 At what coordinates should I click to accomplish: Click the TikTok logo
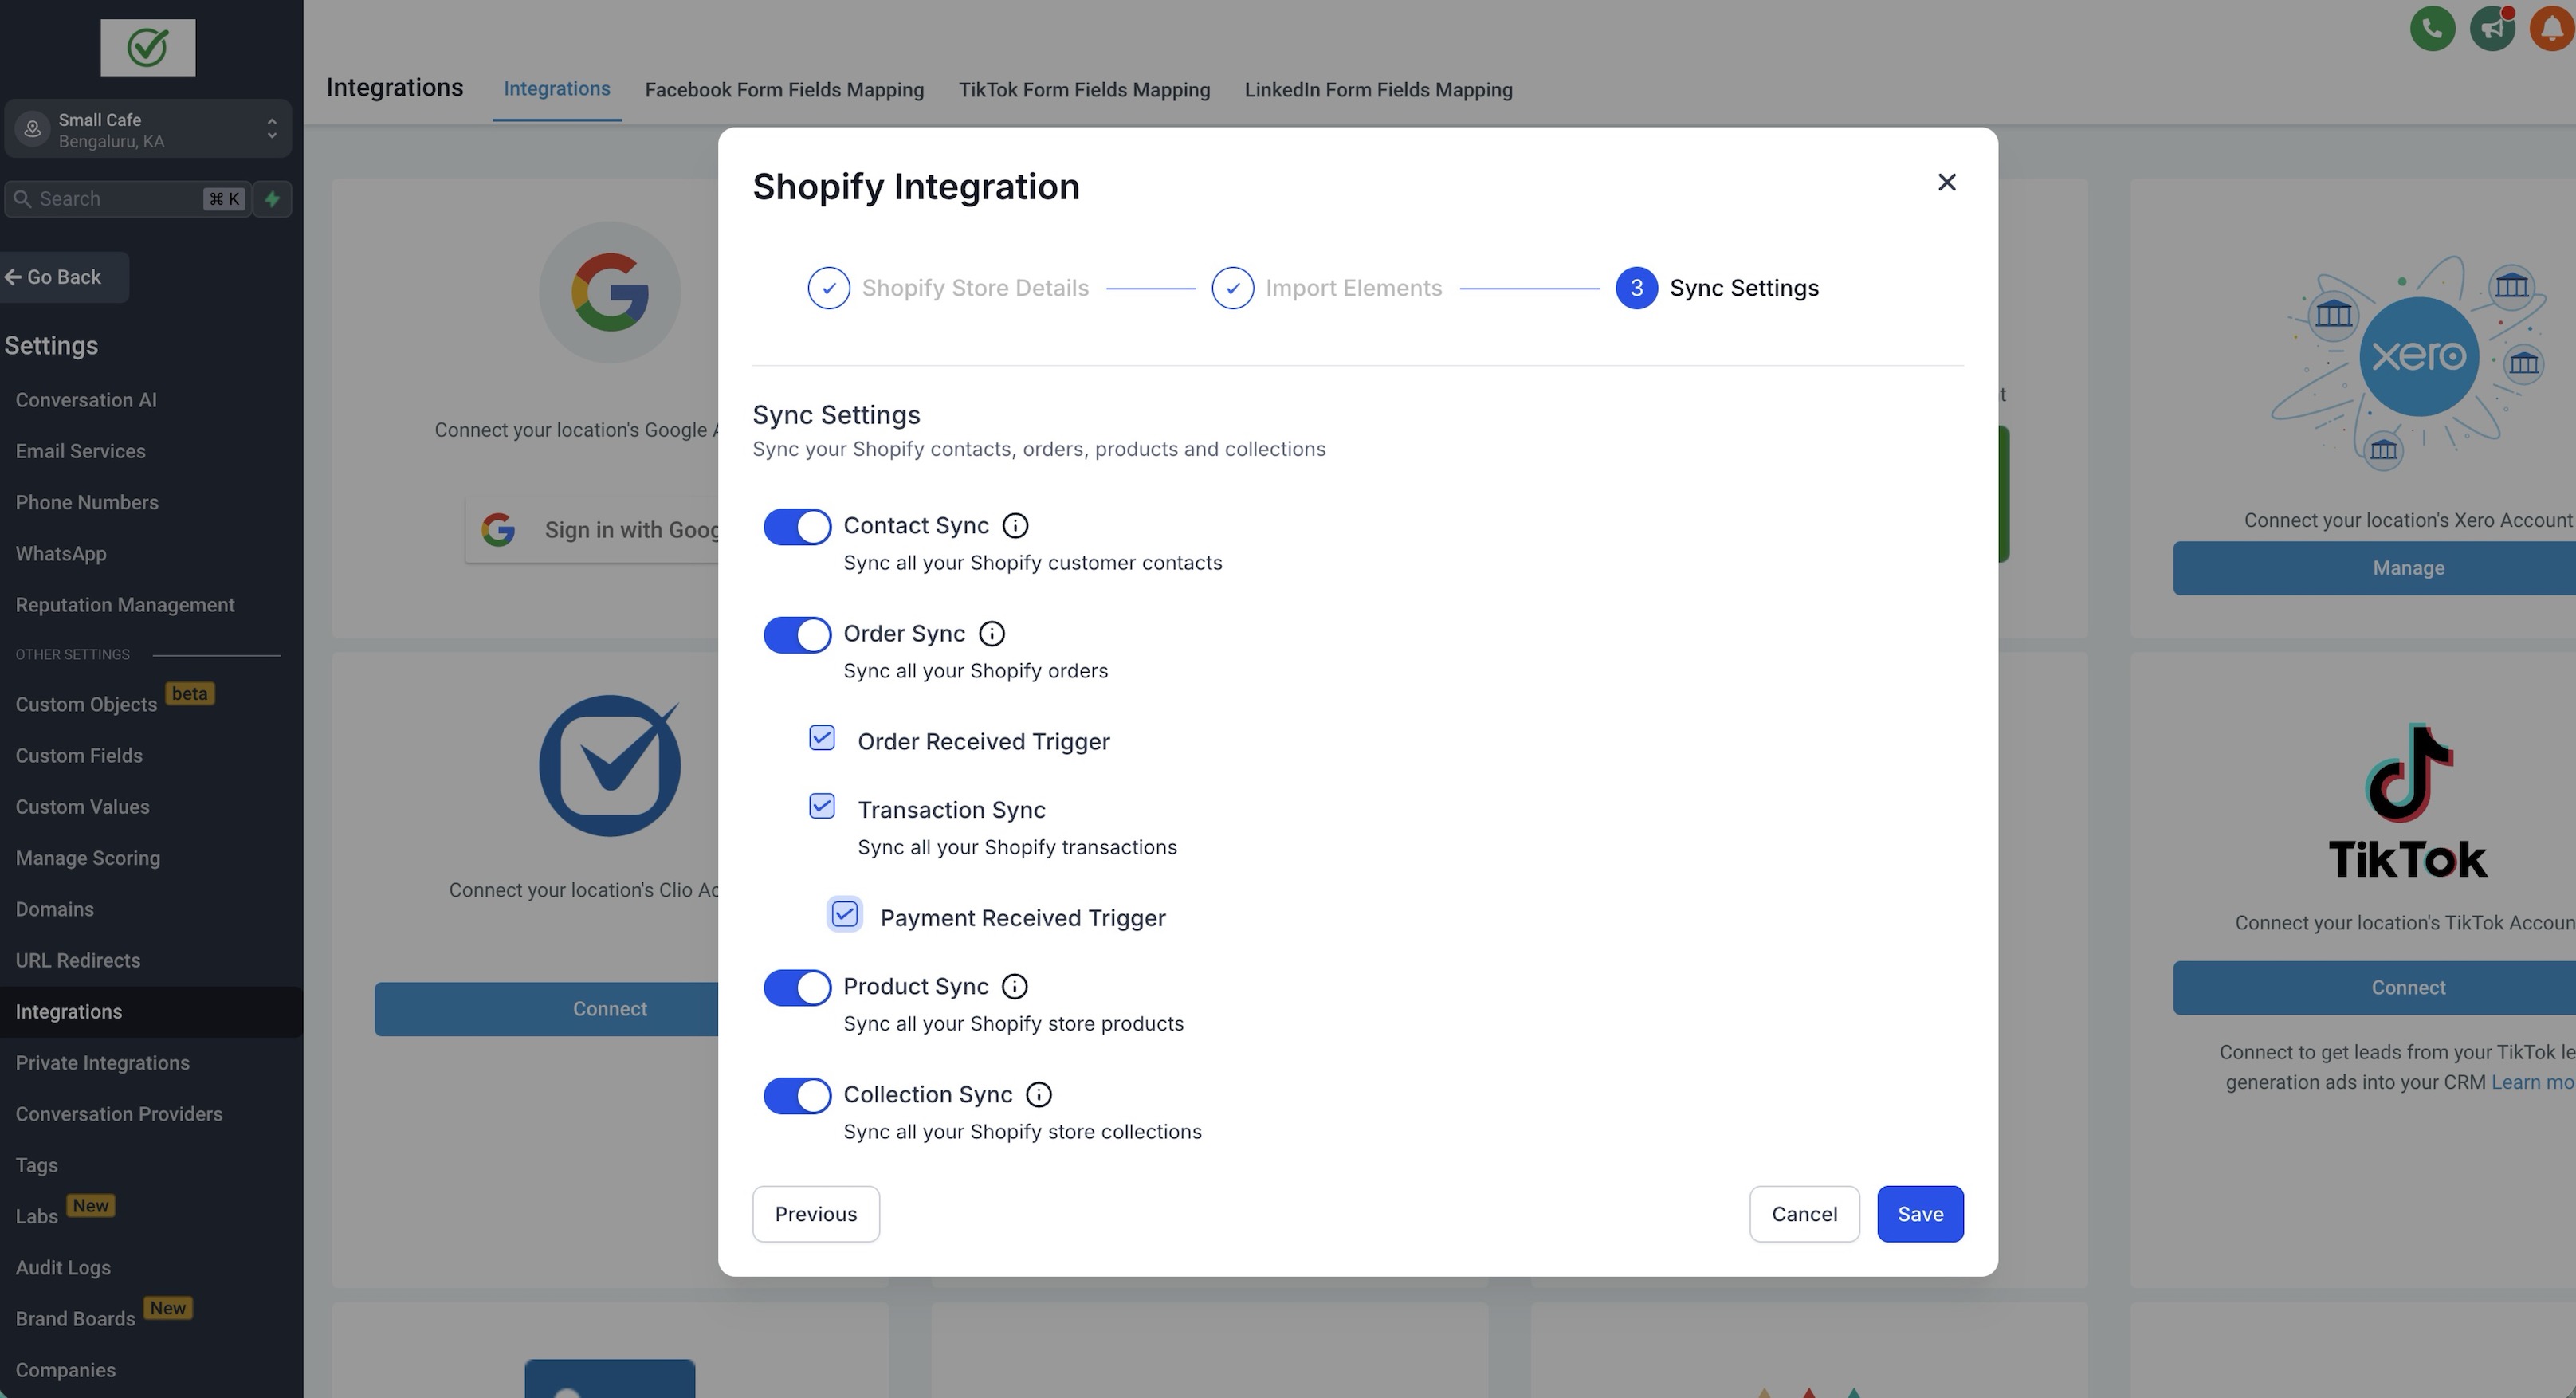tap(2408, 801)
